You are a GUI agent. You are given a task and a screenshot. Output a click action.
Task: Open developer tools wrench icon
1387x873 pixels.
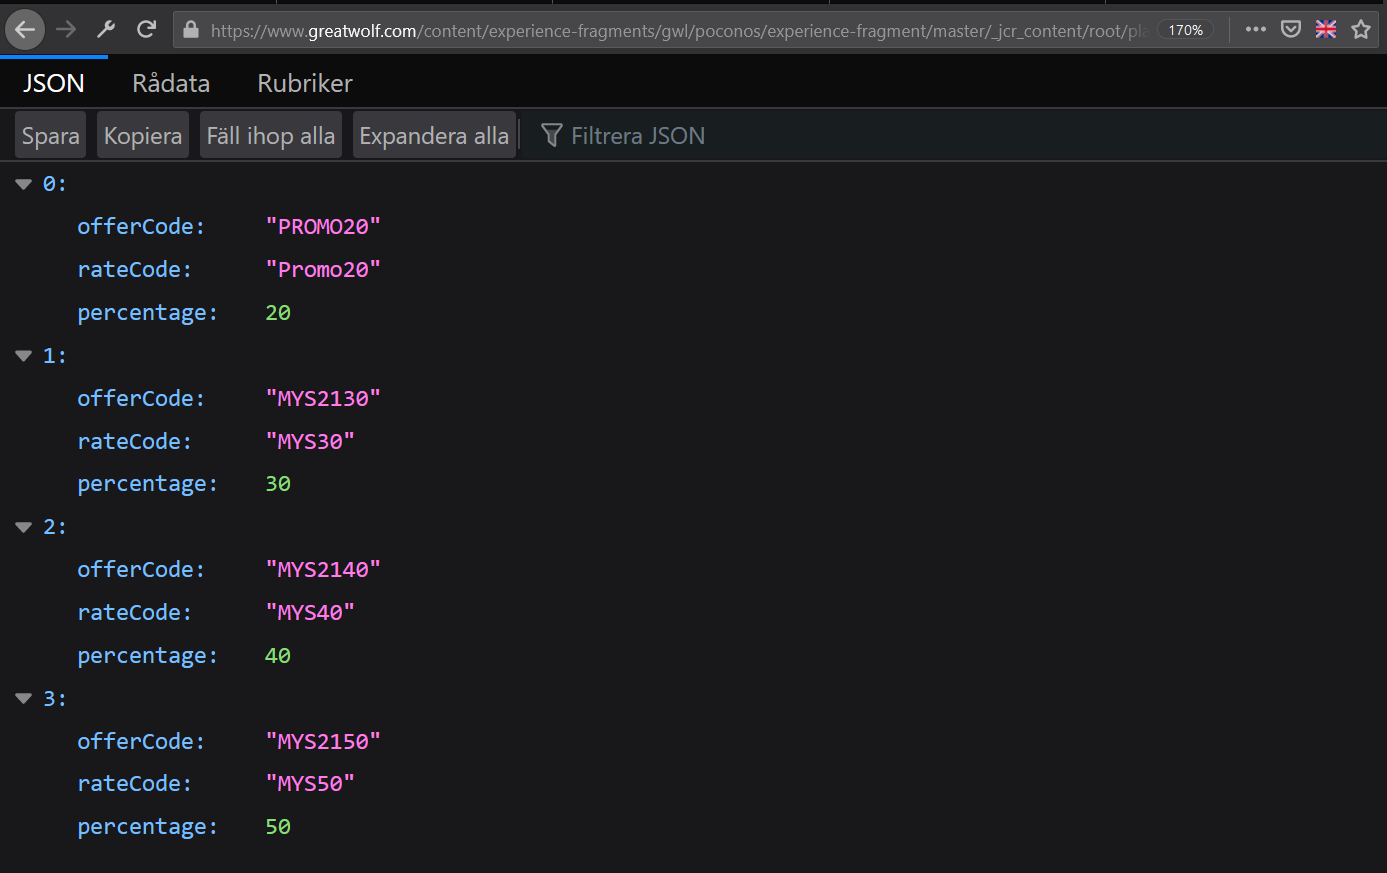point(106,30)
